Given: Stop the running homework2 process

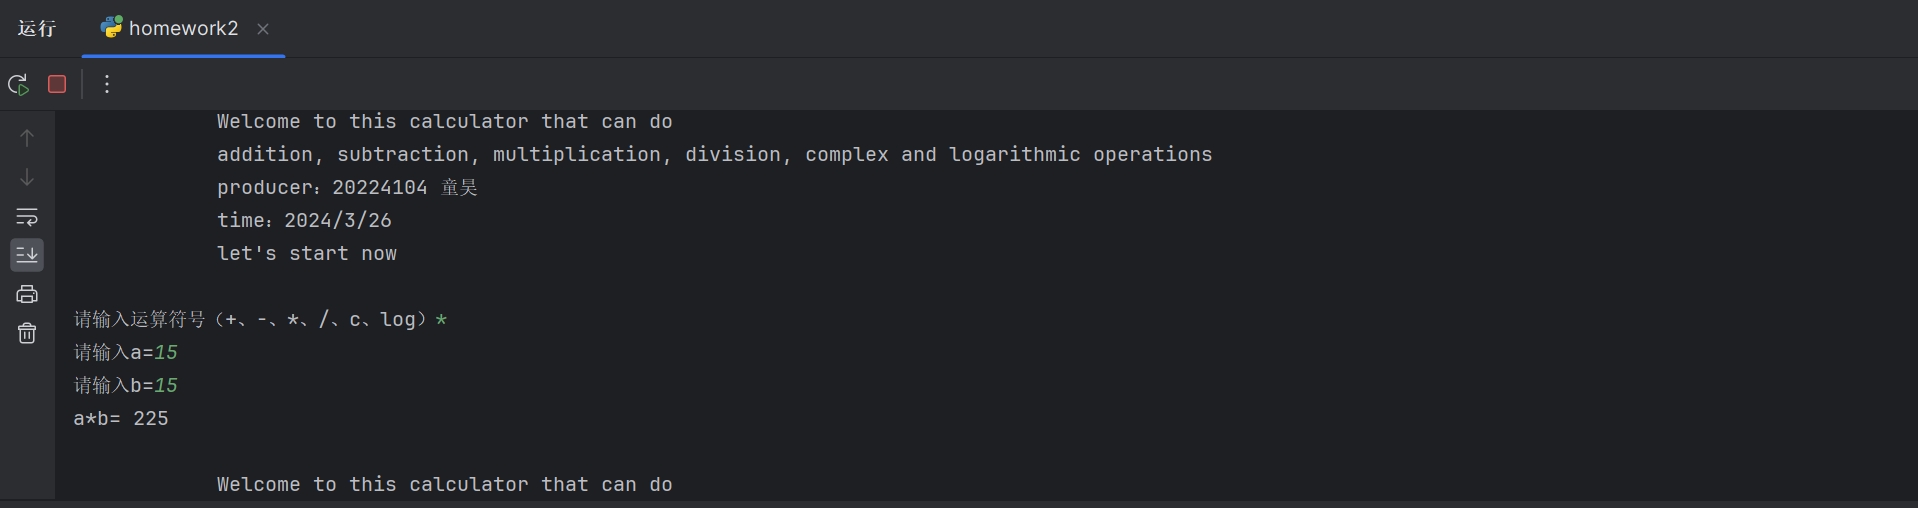Looking at the screenshot, I should (57, 84).
